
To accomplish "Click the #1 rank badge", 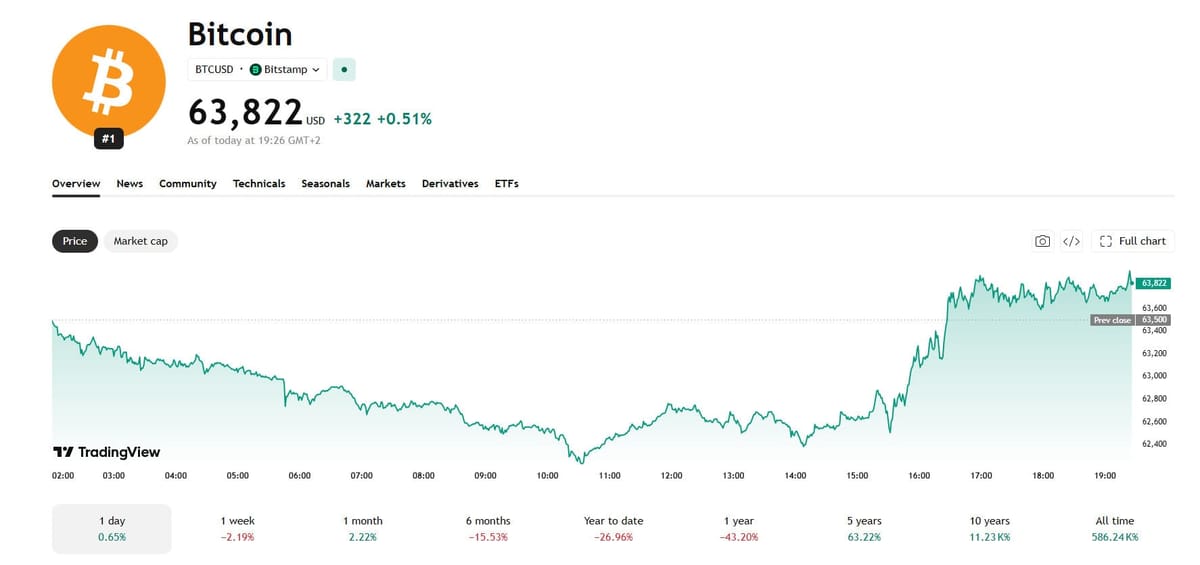I will [109, 139].
